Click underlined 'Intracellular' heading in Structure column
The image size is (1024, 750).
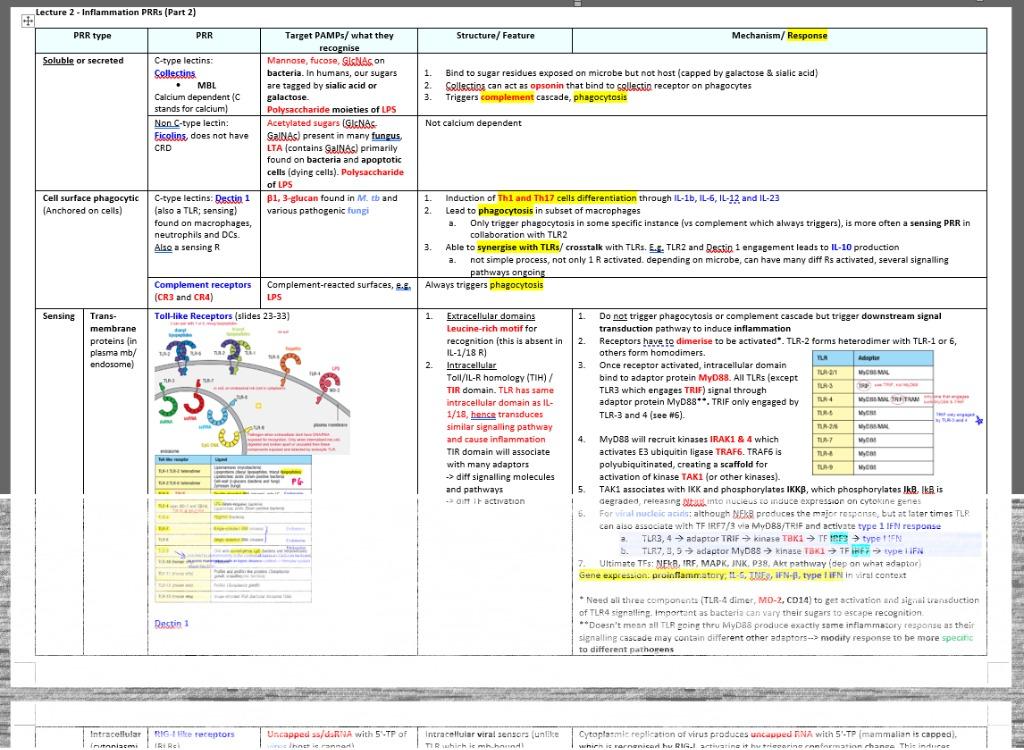point(472,366)
